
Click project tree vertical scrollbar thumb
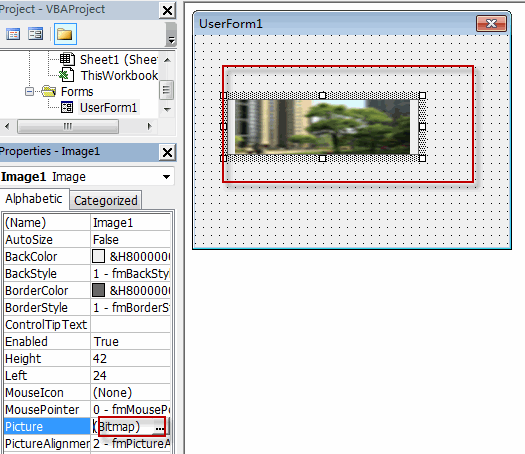166,90
